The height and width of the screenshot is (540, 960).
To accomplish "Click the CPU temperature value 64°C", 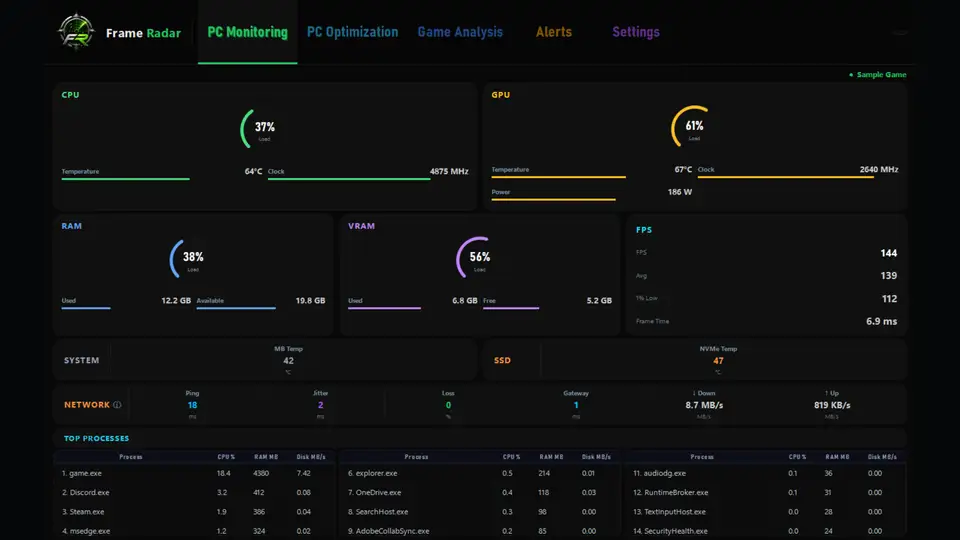I will tap(253, 171).
